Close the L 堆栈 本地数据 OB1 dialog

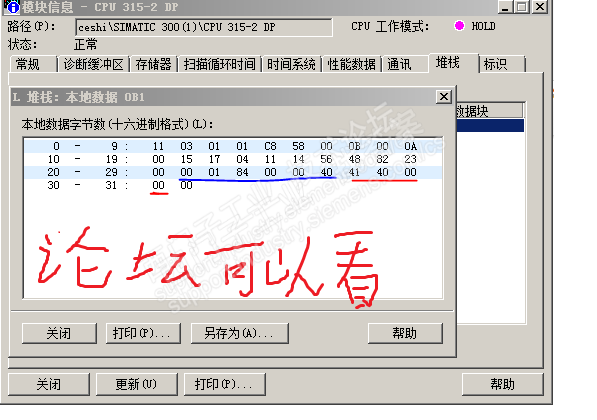click(444, 97)
